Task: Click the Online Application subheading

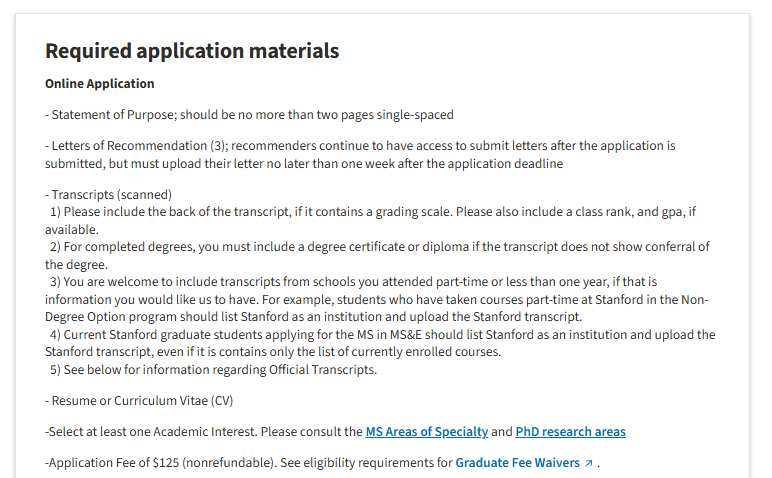Action: point(99,84)
